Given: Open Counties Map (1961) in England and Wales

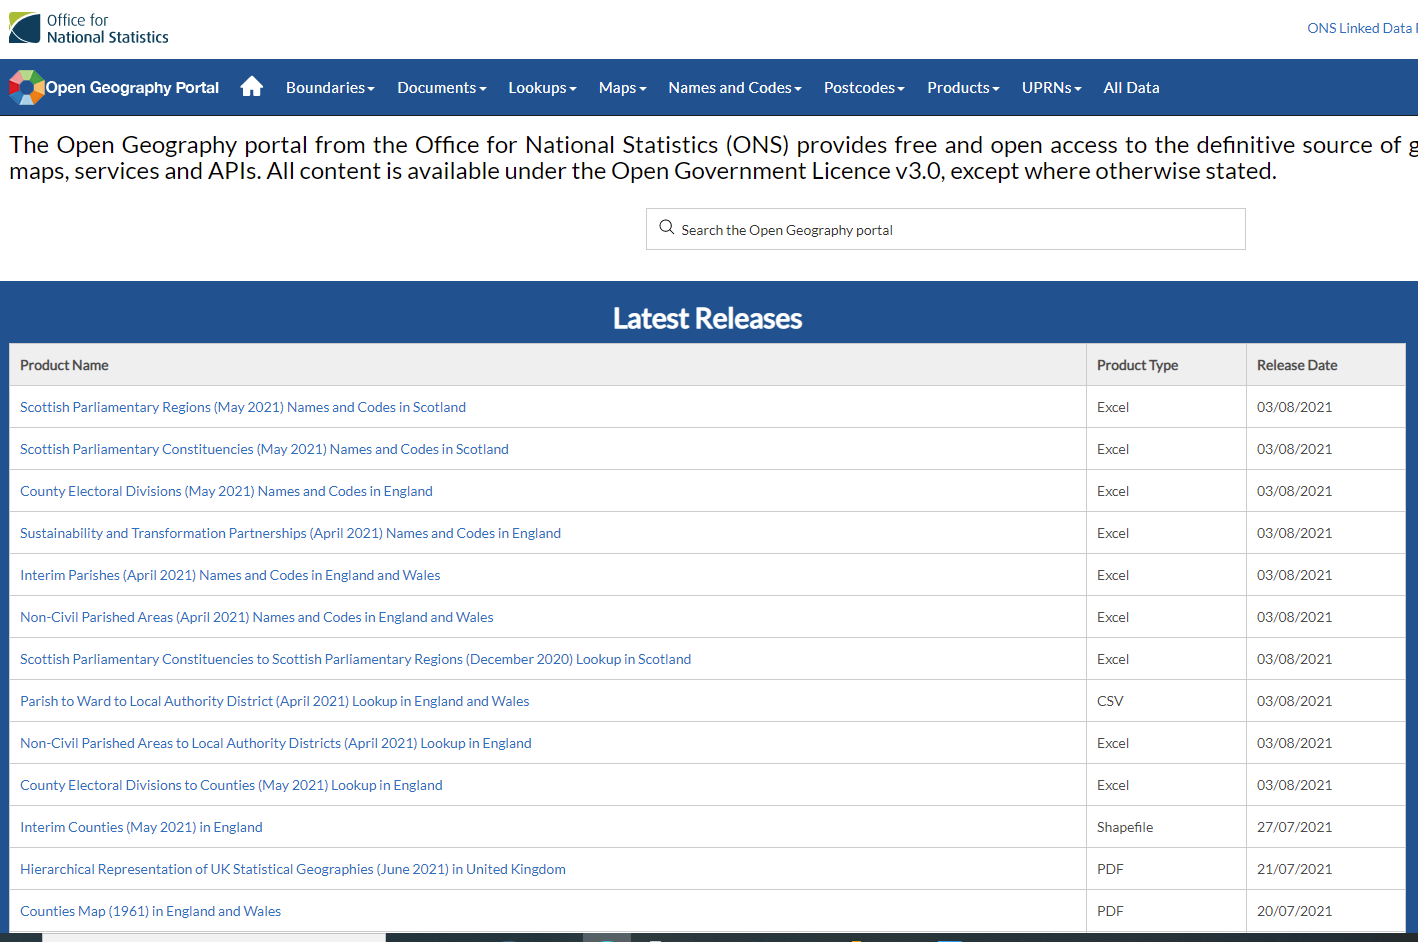Looking at the screenshot, I should (x=150, y=911).
